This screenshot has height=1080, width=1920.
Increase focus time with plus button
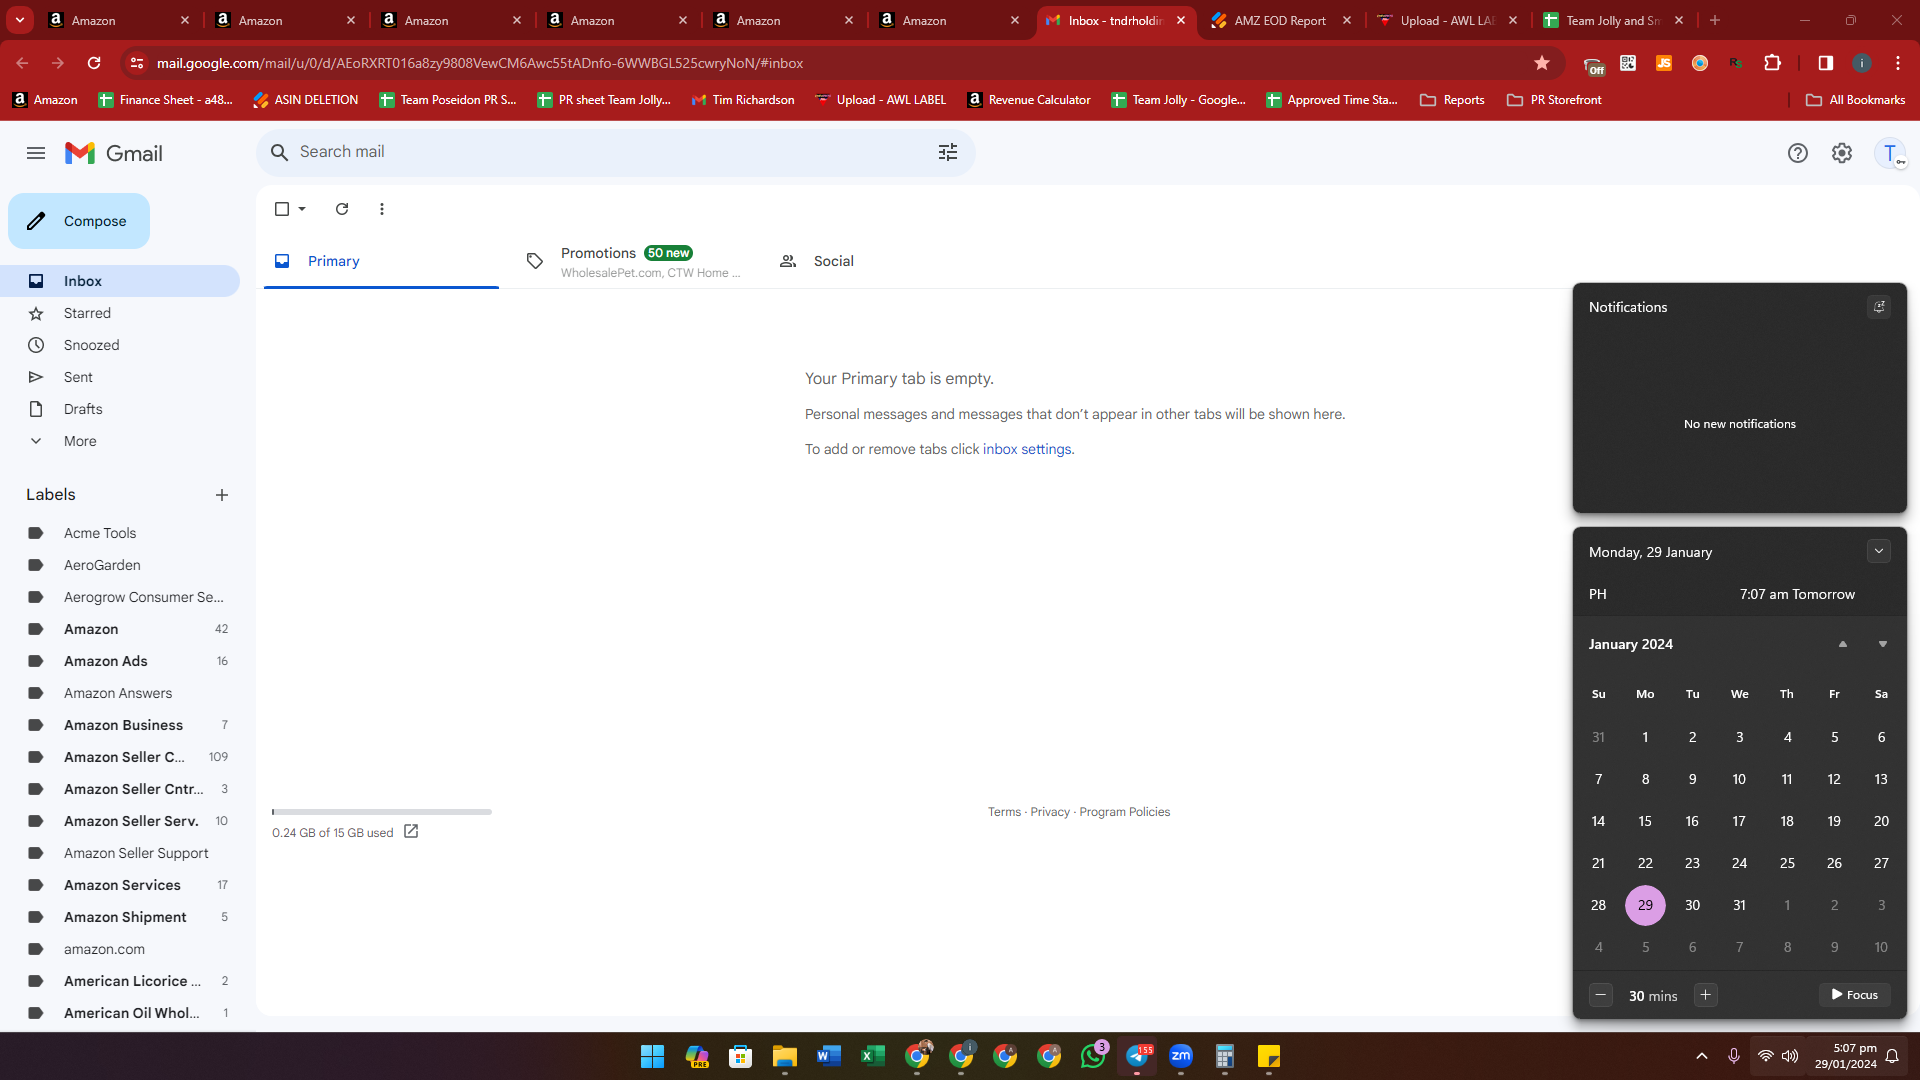pos(1706,995)
